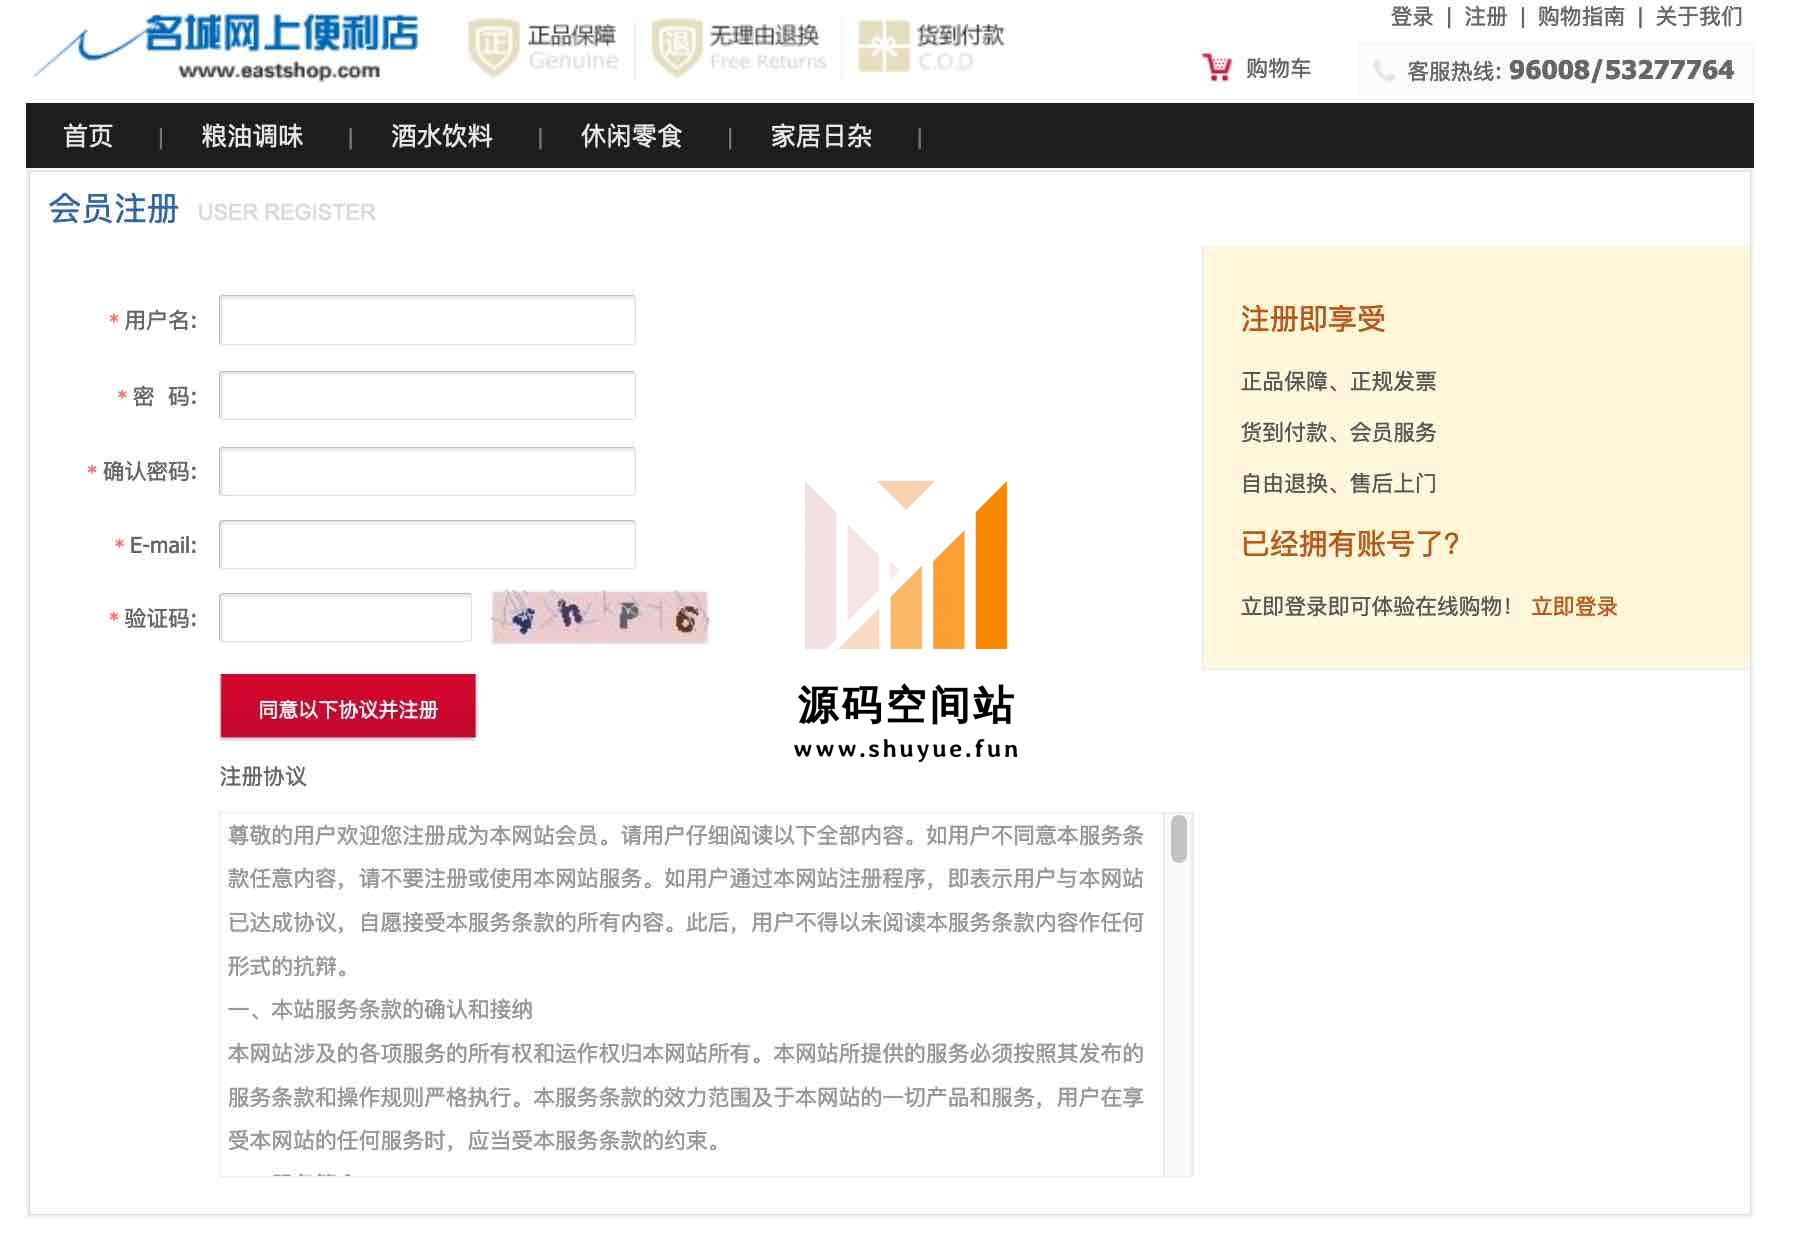Click the 正品保障 Genuine shield icon
Image resolution: width=1812 pixels, height=1244 pixels.
(493, 47)
